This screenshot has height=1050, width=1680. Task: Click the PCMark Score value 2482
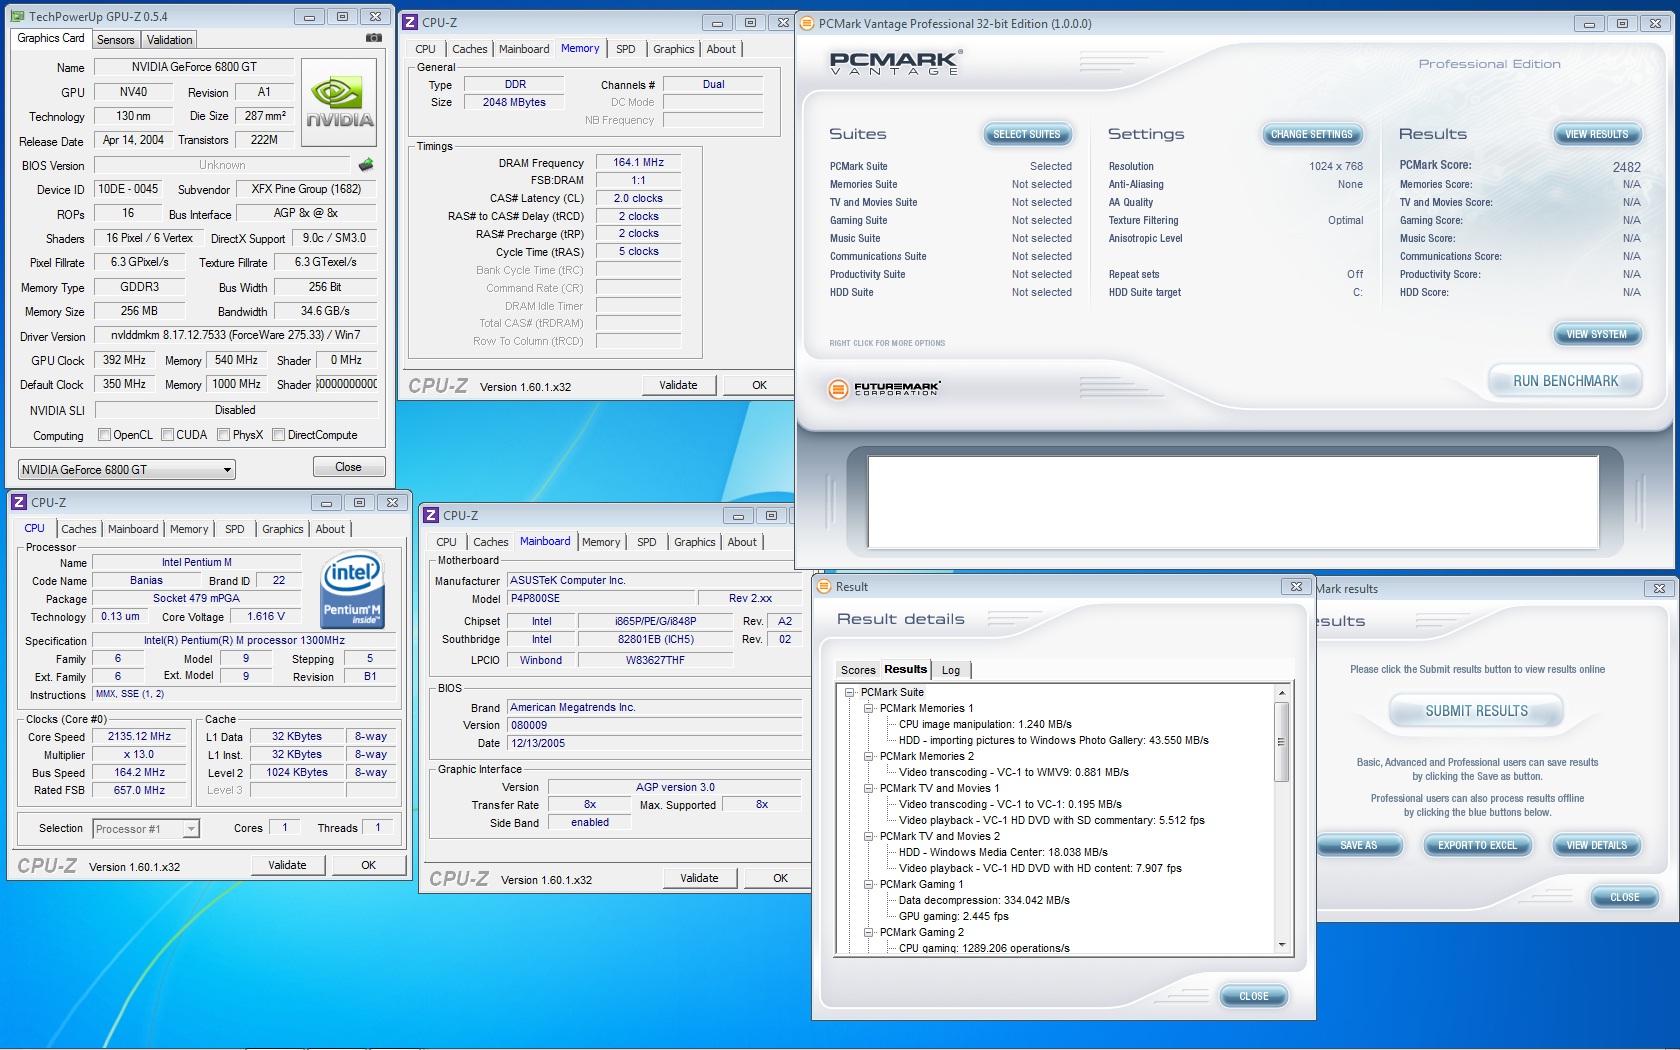tap(1626, 167)
